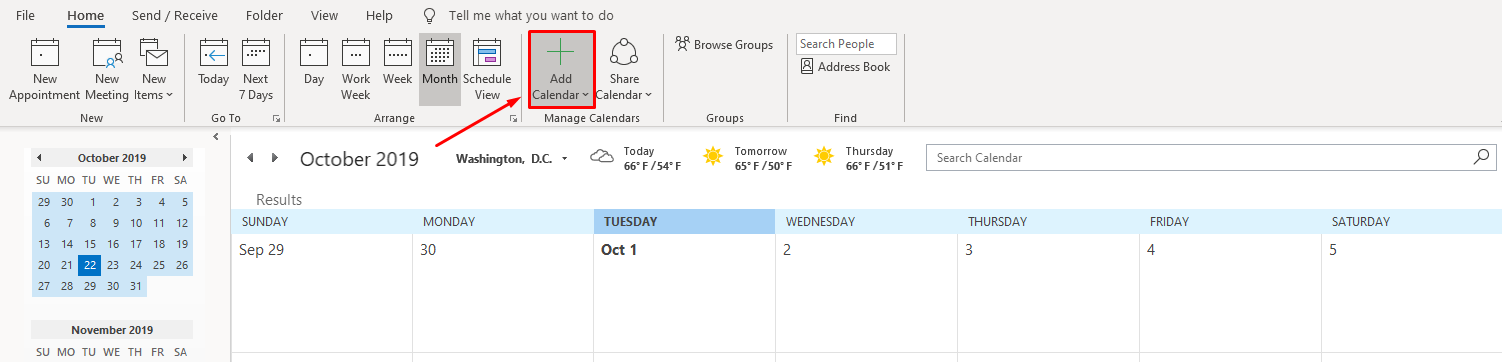Jump to Today in calendar
Screen dimensions: 1502x362
(214, 69)
